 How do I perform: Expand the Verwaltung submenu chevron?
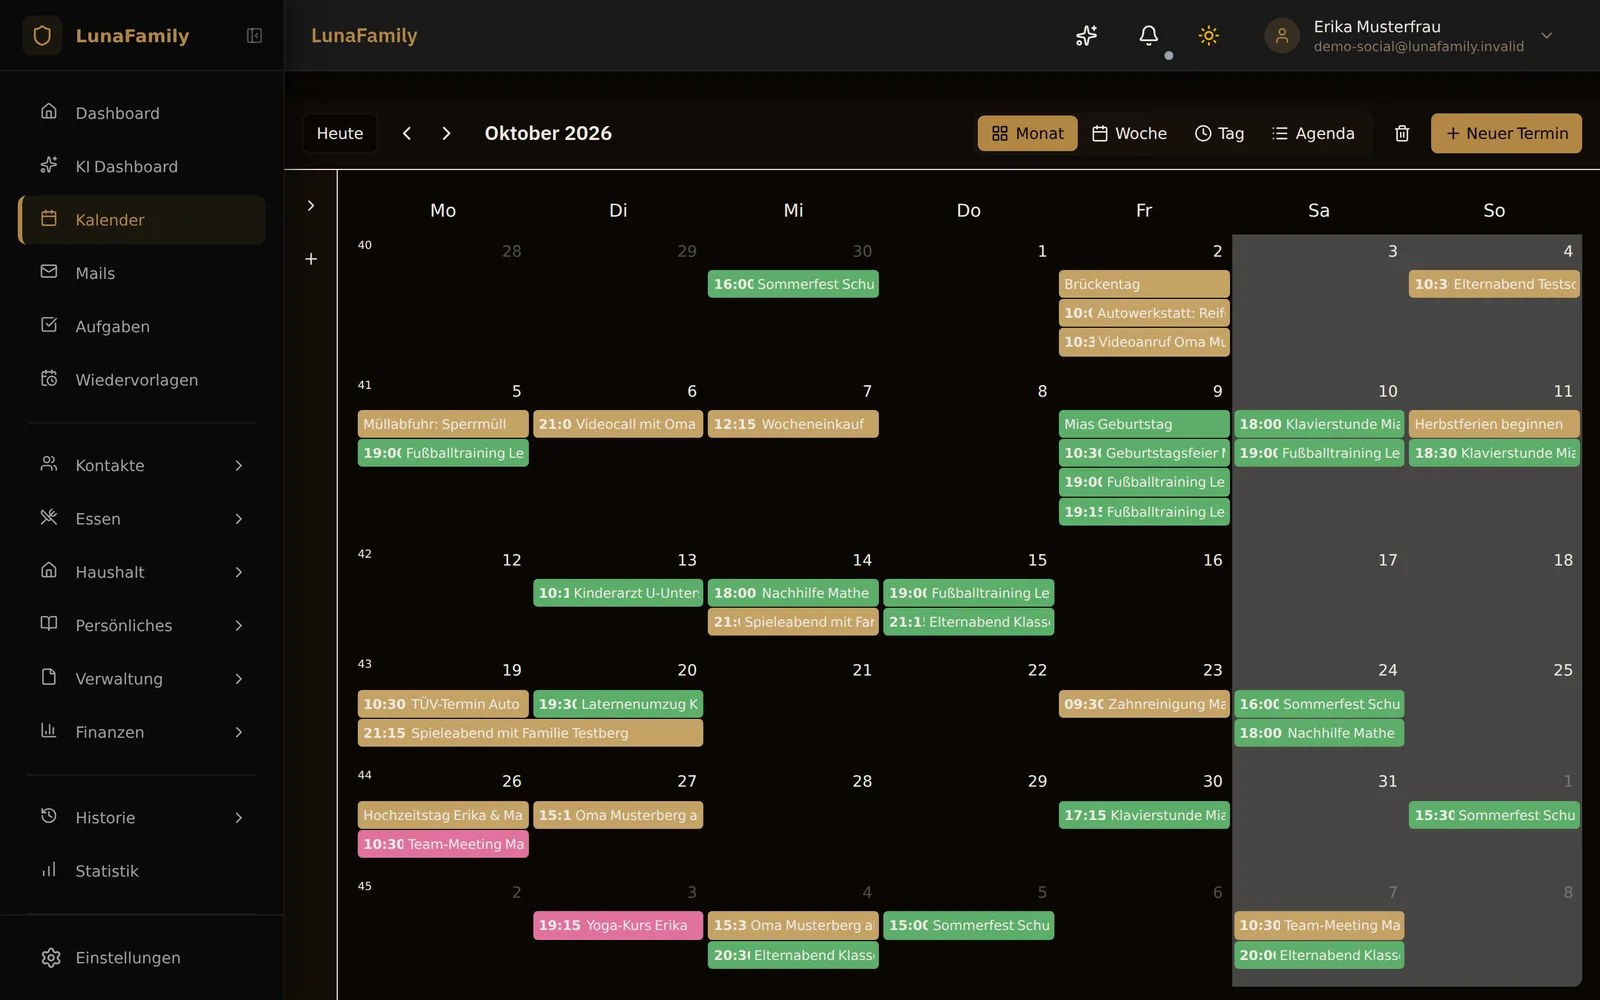[239, 679]
